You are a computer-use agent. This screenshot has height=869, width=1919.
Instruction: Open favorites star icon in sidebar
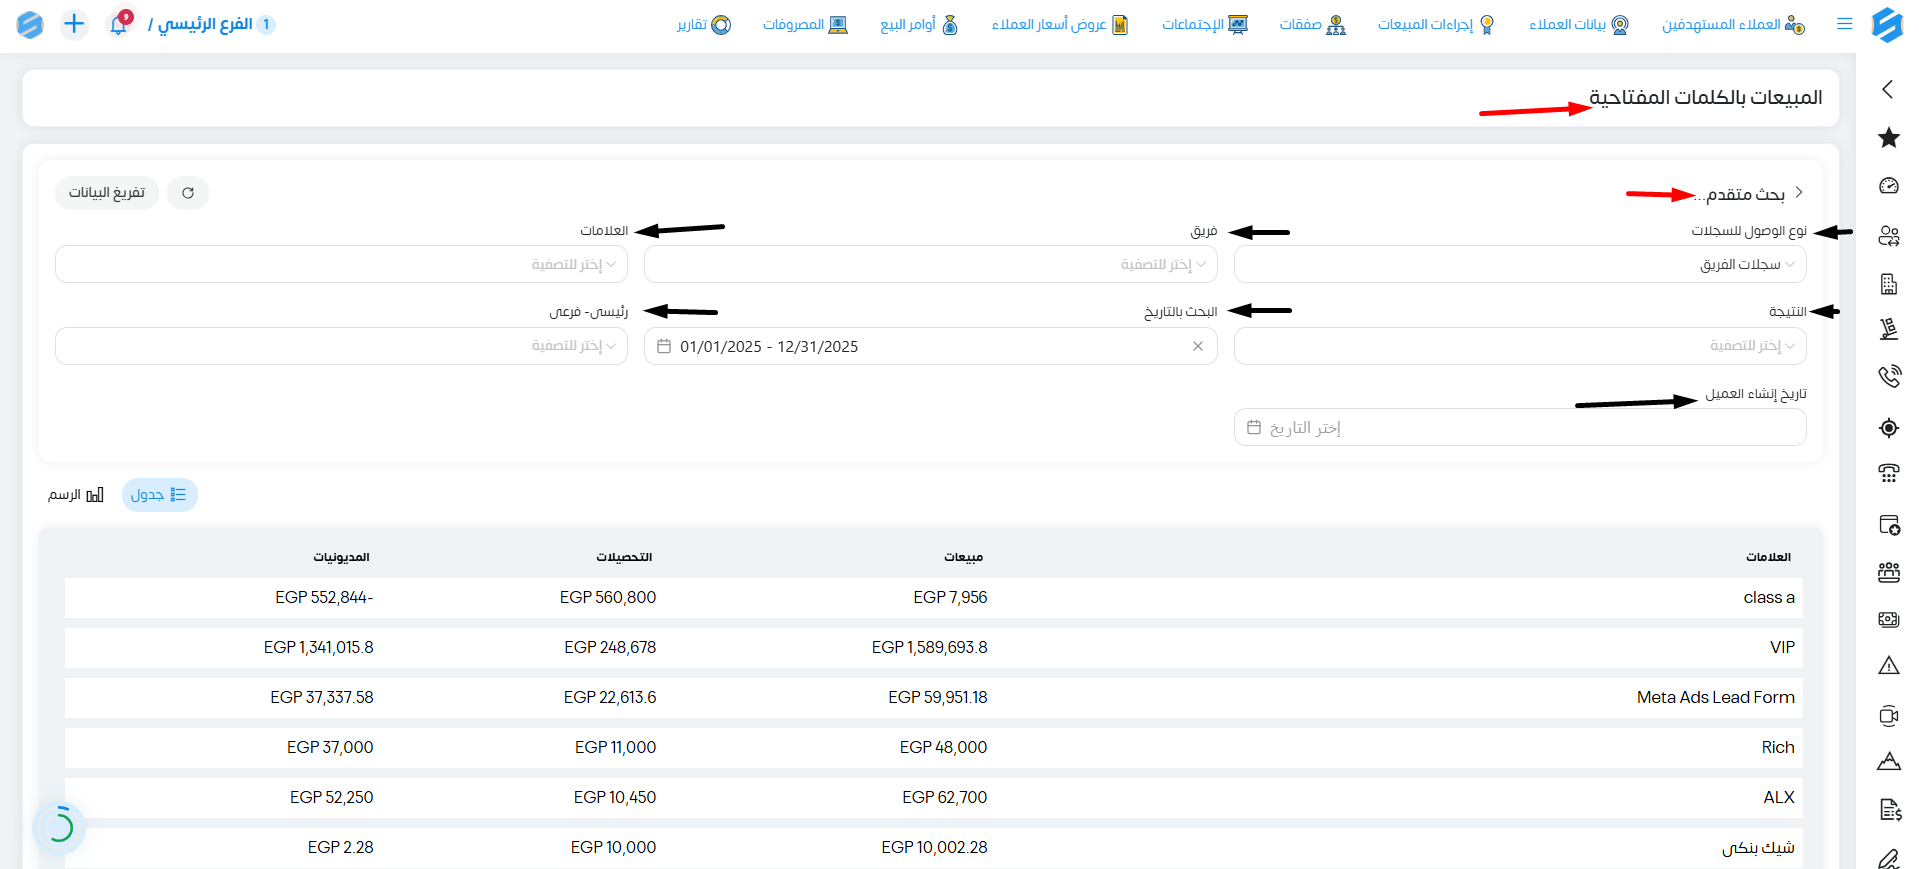click(x=1888, y=138)
